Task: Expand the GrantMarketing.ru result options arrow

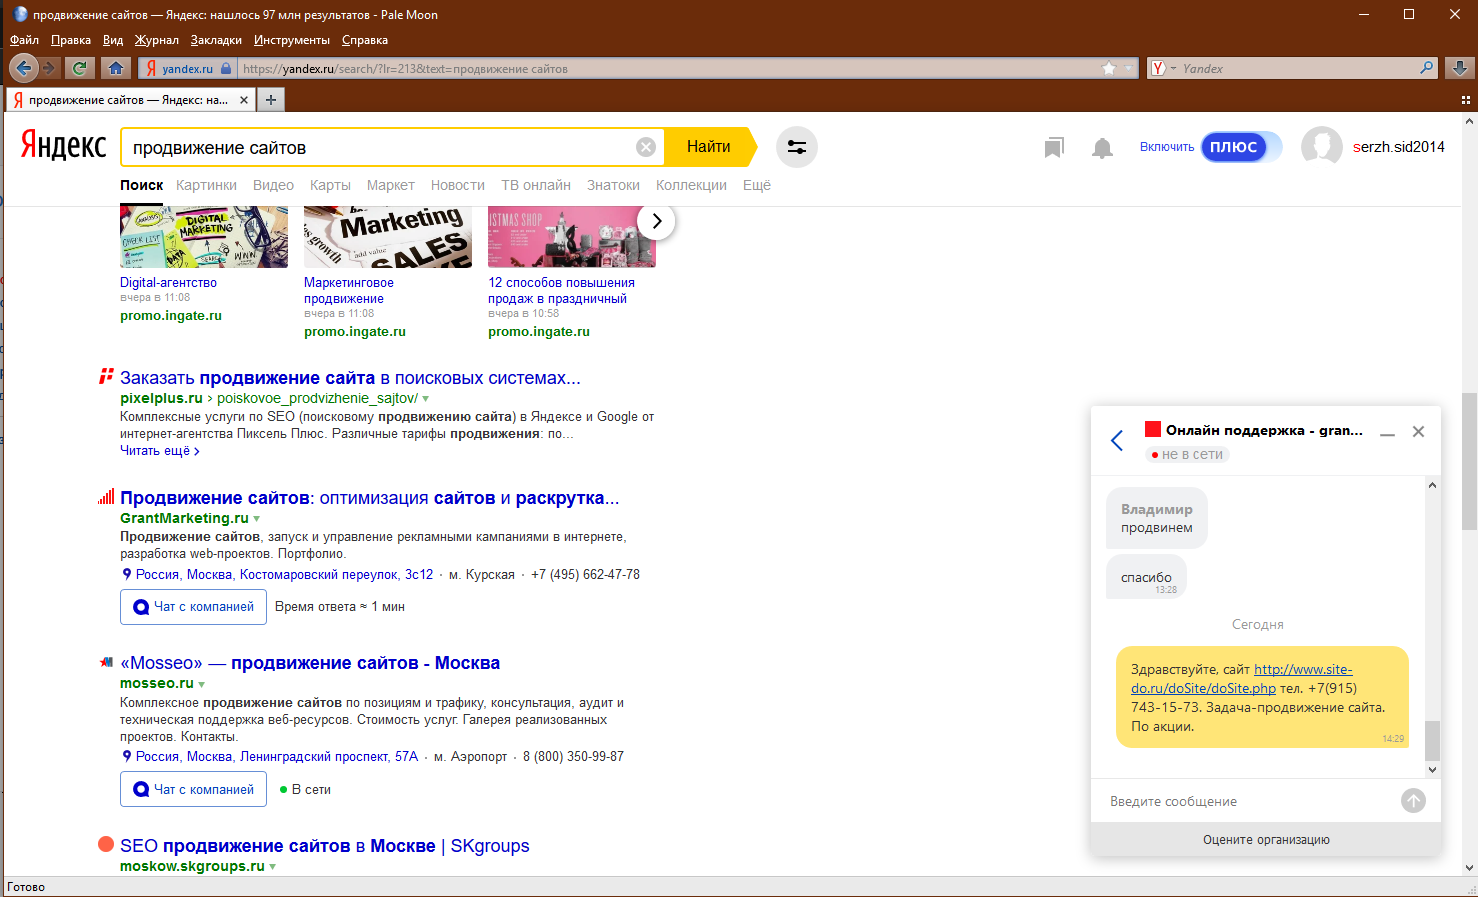Action: tap(256, 519)
